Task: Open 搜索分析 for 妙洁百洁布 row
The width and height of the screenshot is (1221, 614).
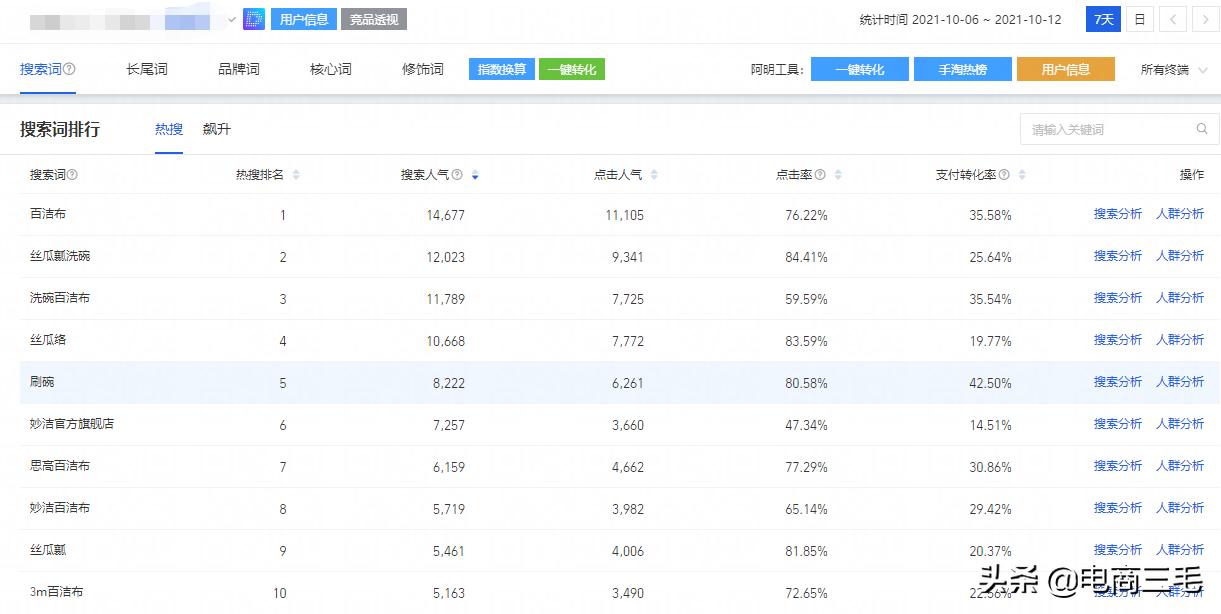Action: pos(1118,508)
